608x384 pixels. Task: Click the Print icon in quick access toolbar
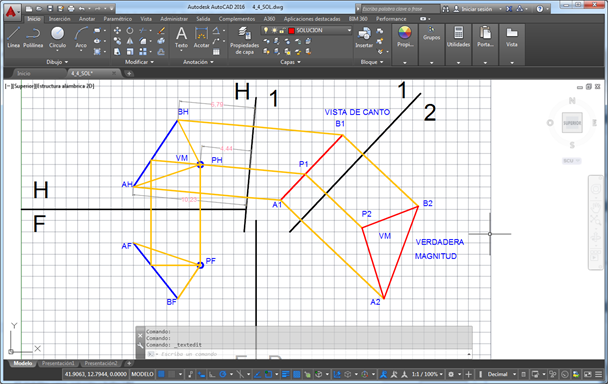(71, 8)
